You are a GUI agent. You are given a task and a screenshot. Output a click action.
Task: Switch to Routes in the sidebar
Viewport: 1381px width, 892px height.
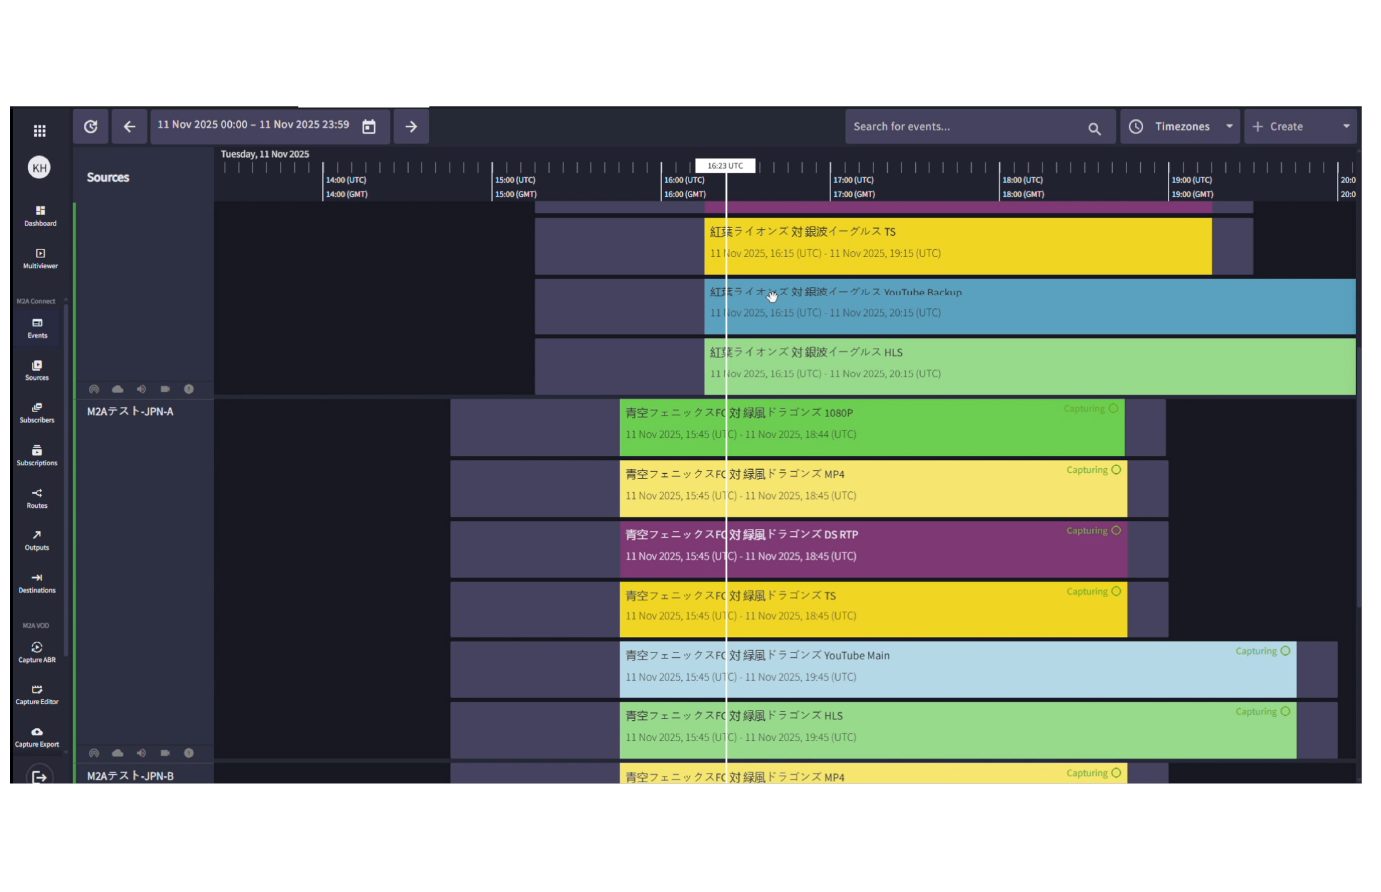pyautogui.click(x=37, y=498)
